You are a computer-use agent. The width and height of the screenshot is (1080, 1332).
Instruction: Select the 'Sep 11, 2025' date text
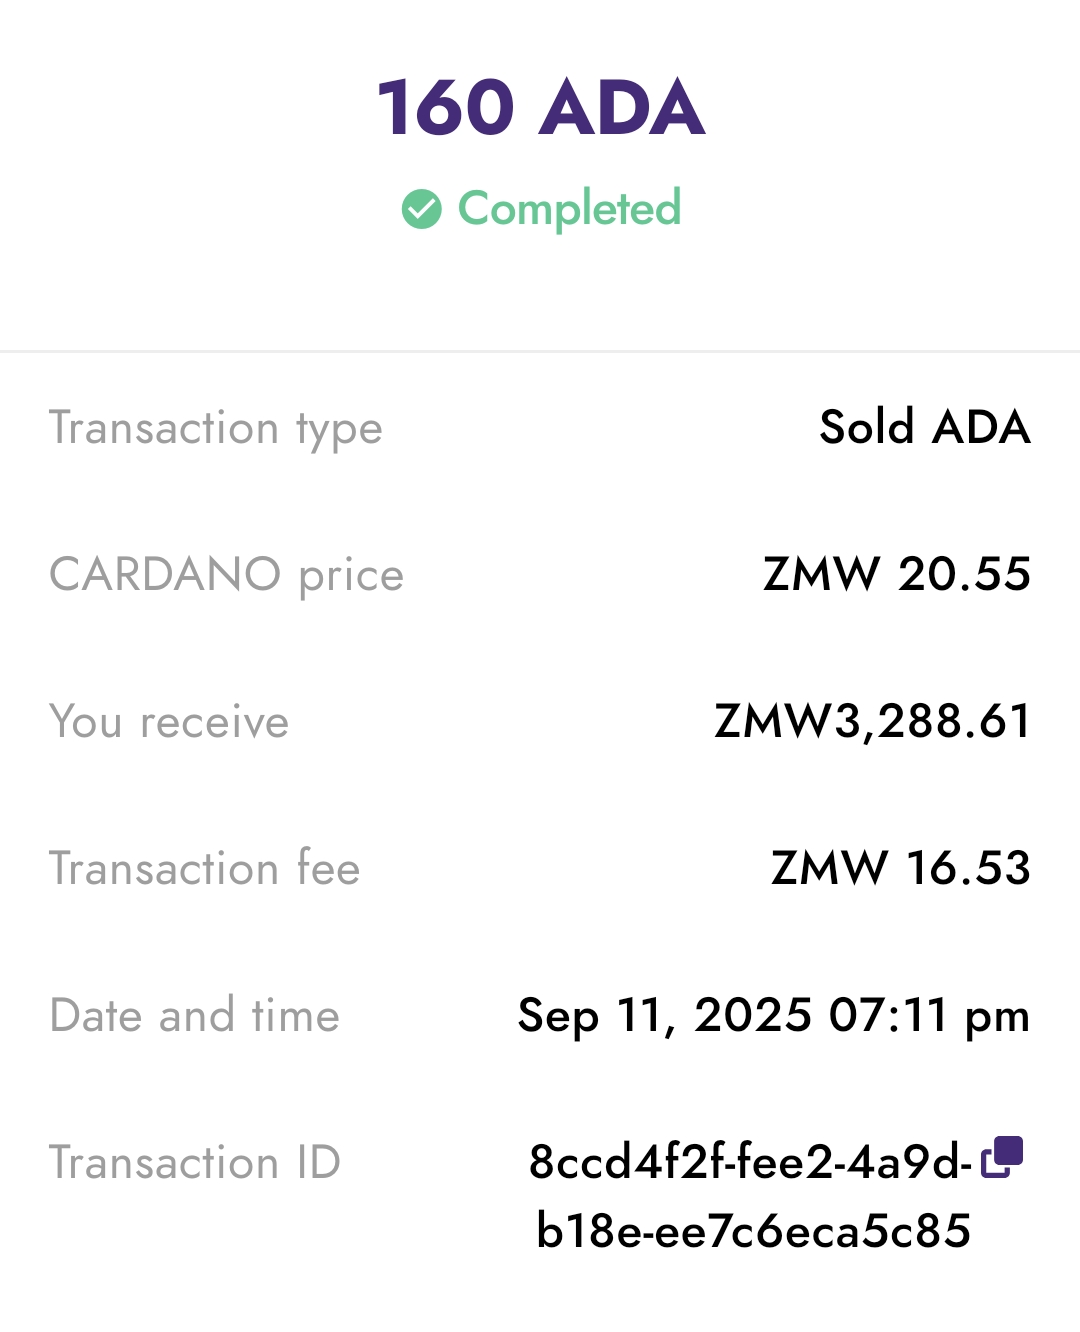(665, 1016)
